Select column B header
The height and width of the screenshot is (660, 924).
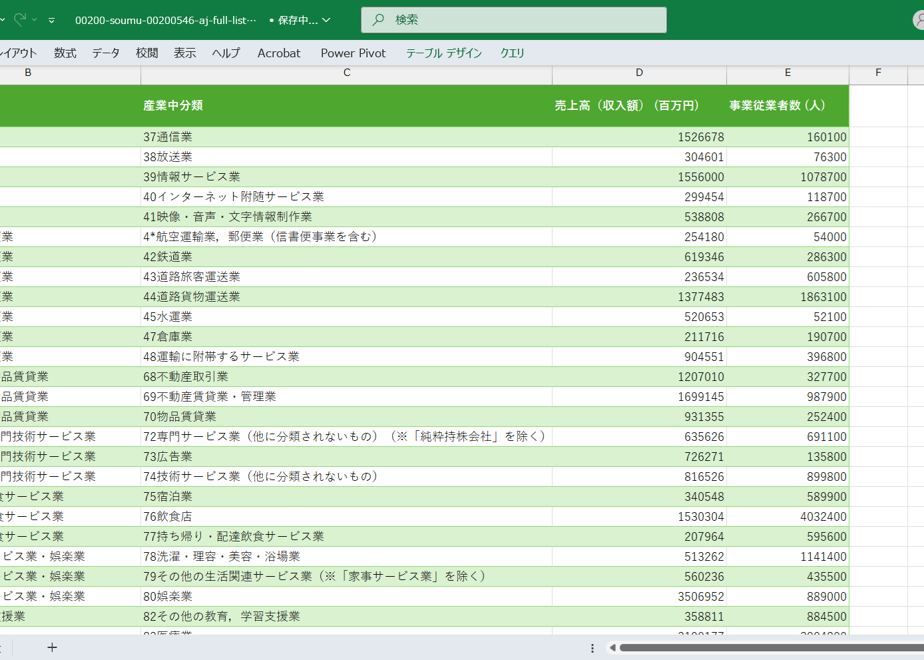point(28,73)
